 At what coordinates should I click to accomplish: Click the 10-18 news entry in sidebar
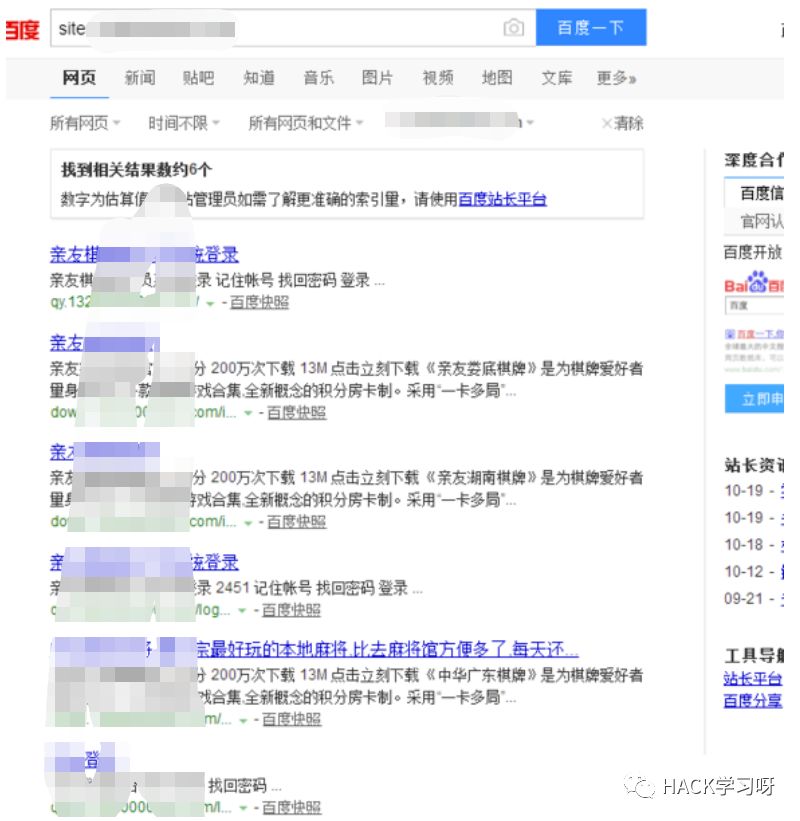754,545
